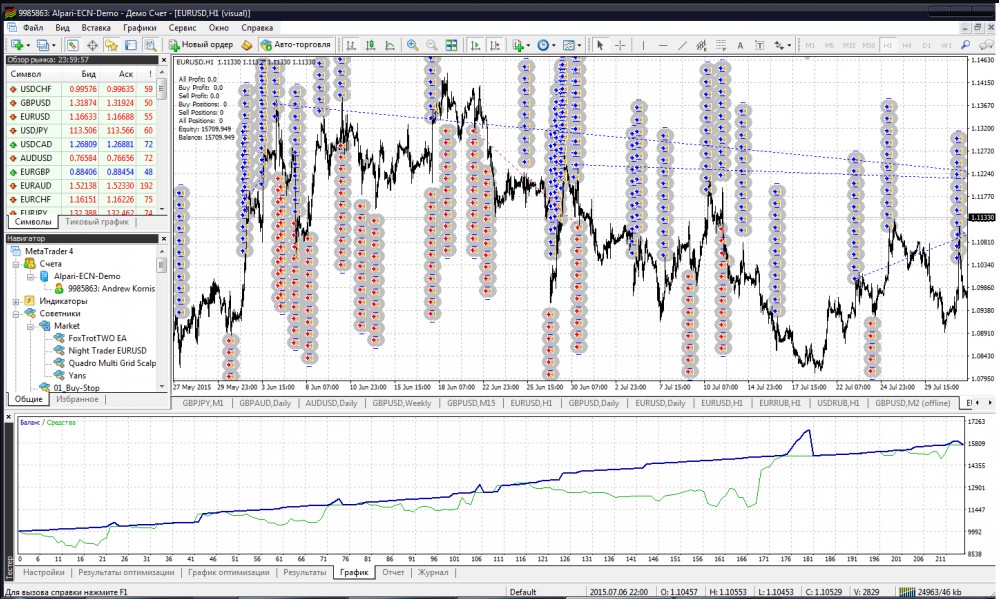Select the text label 'A' tool

pos(739,45)
